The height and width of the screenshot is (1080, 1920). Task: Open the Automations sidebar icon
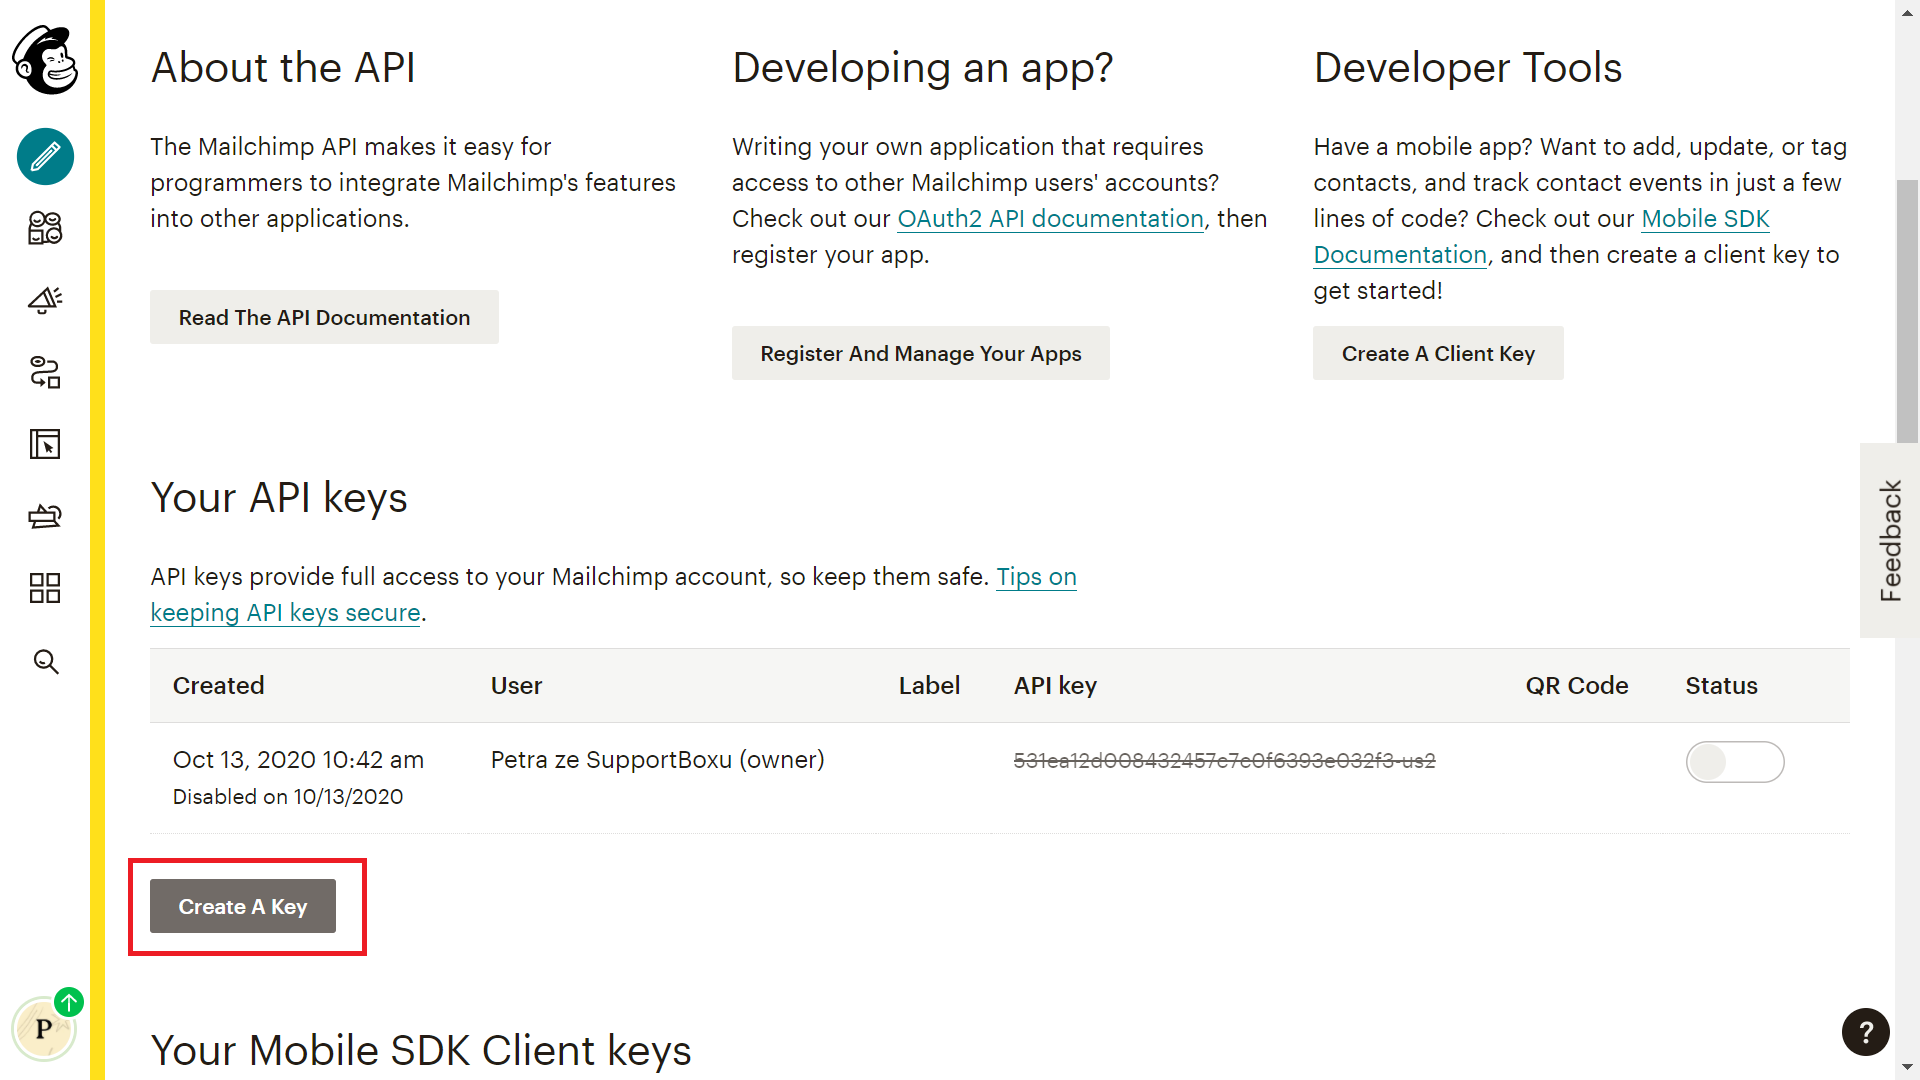click(45, 372)
